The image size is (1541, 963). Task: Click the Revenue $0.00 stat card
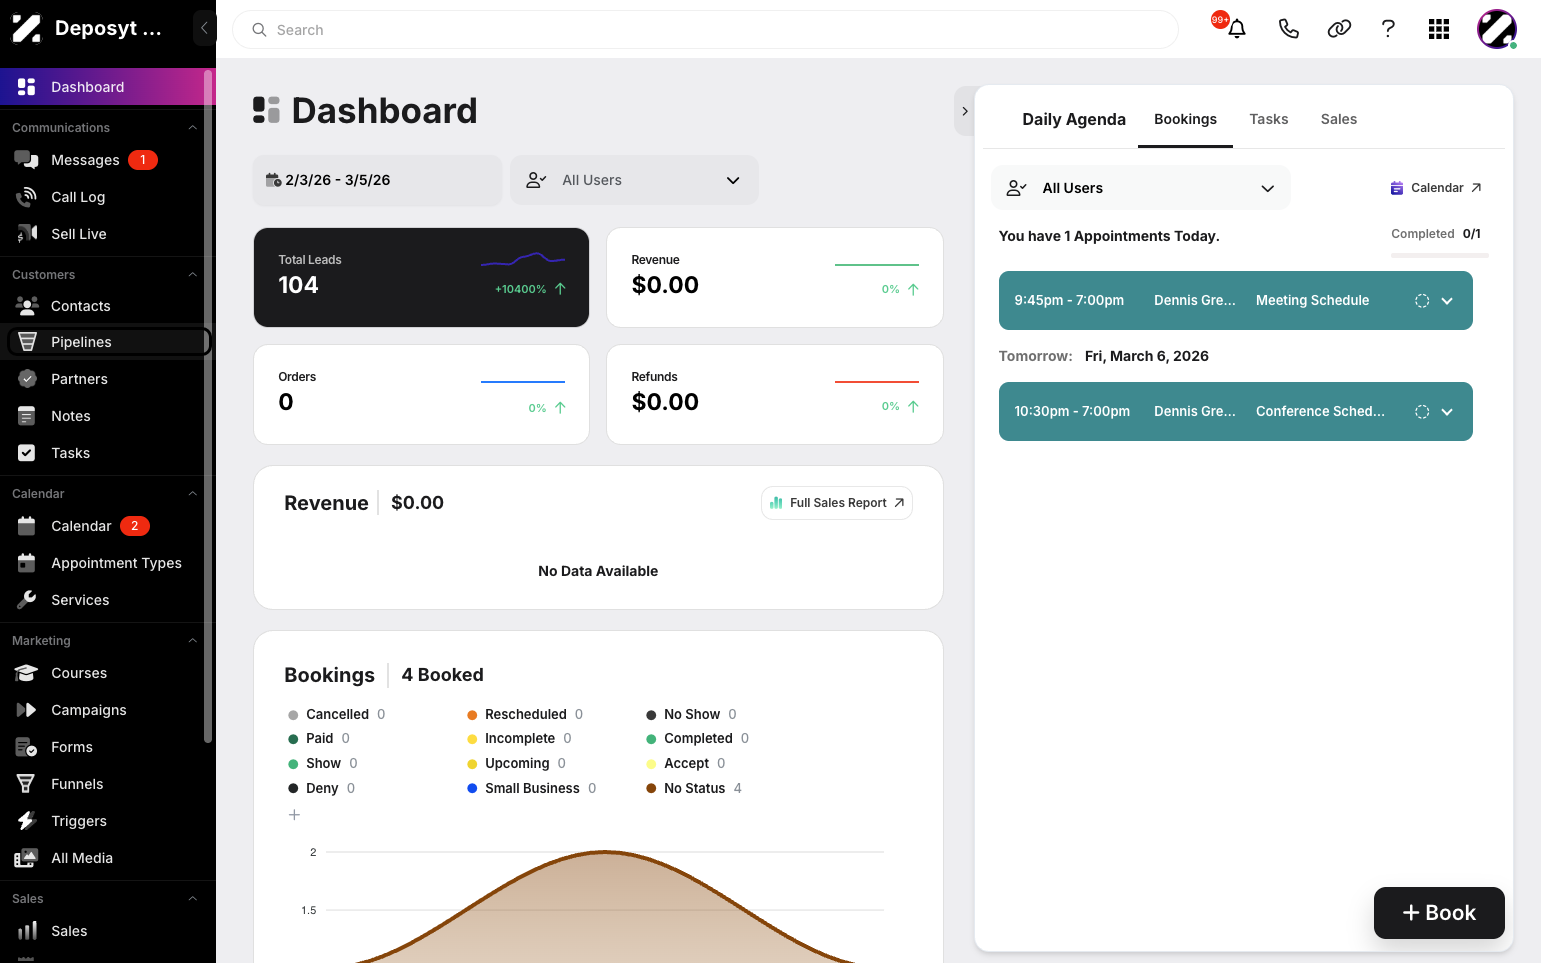point(775,277)
